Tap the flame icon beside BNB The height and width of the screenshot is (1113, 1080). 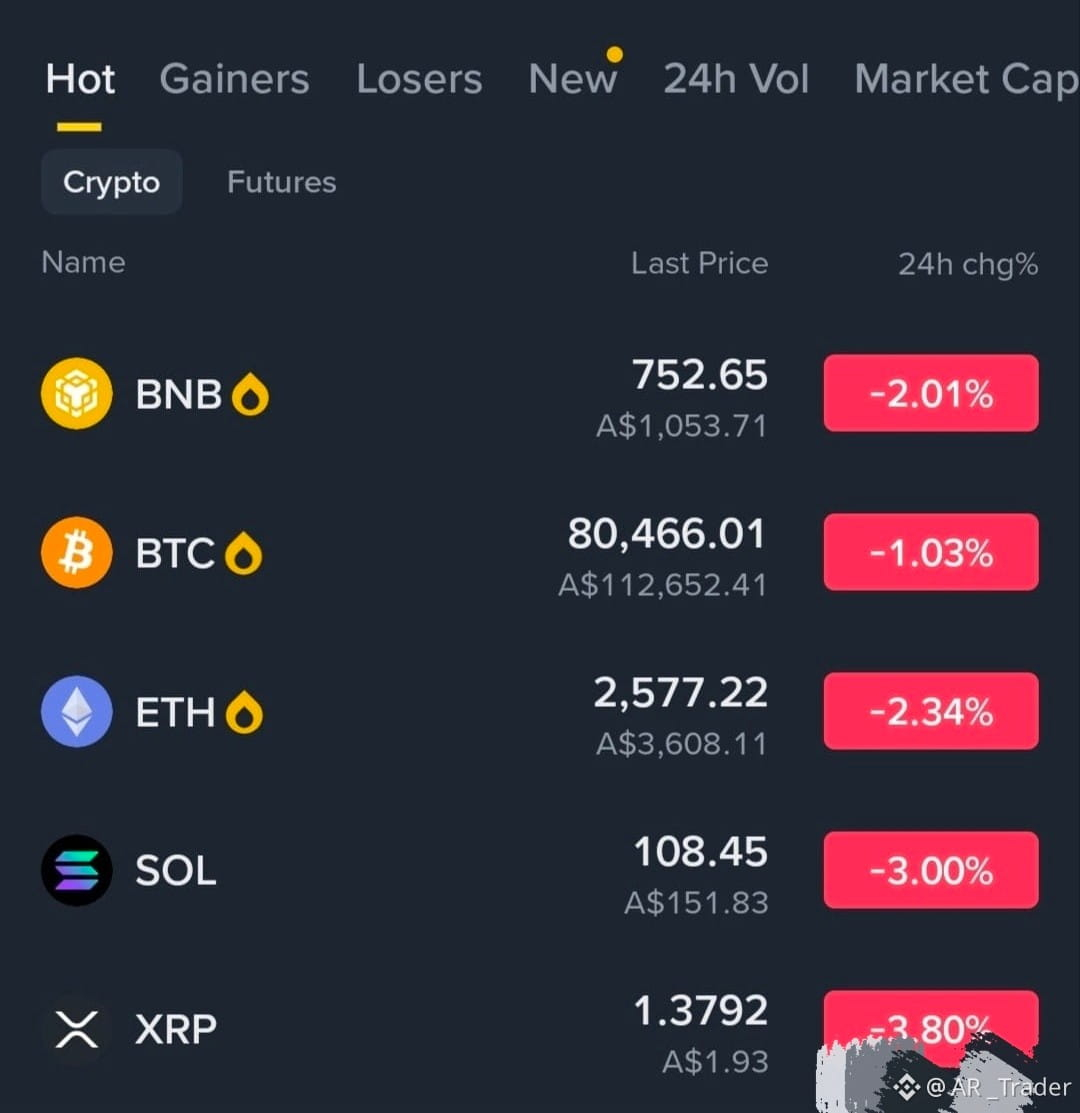(x=250, y=394)
